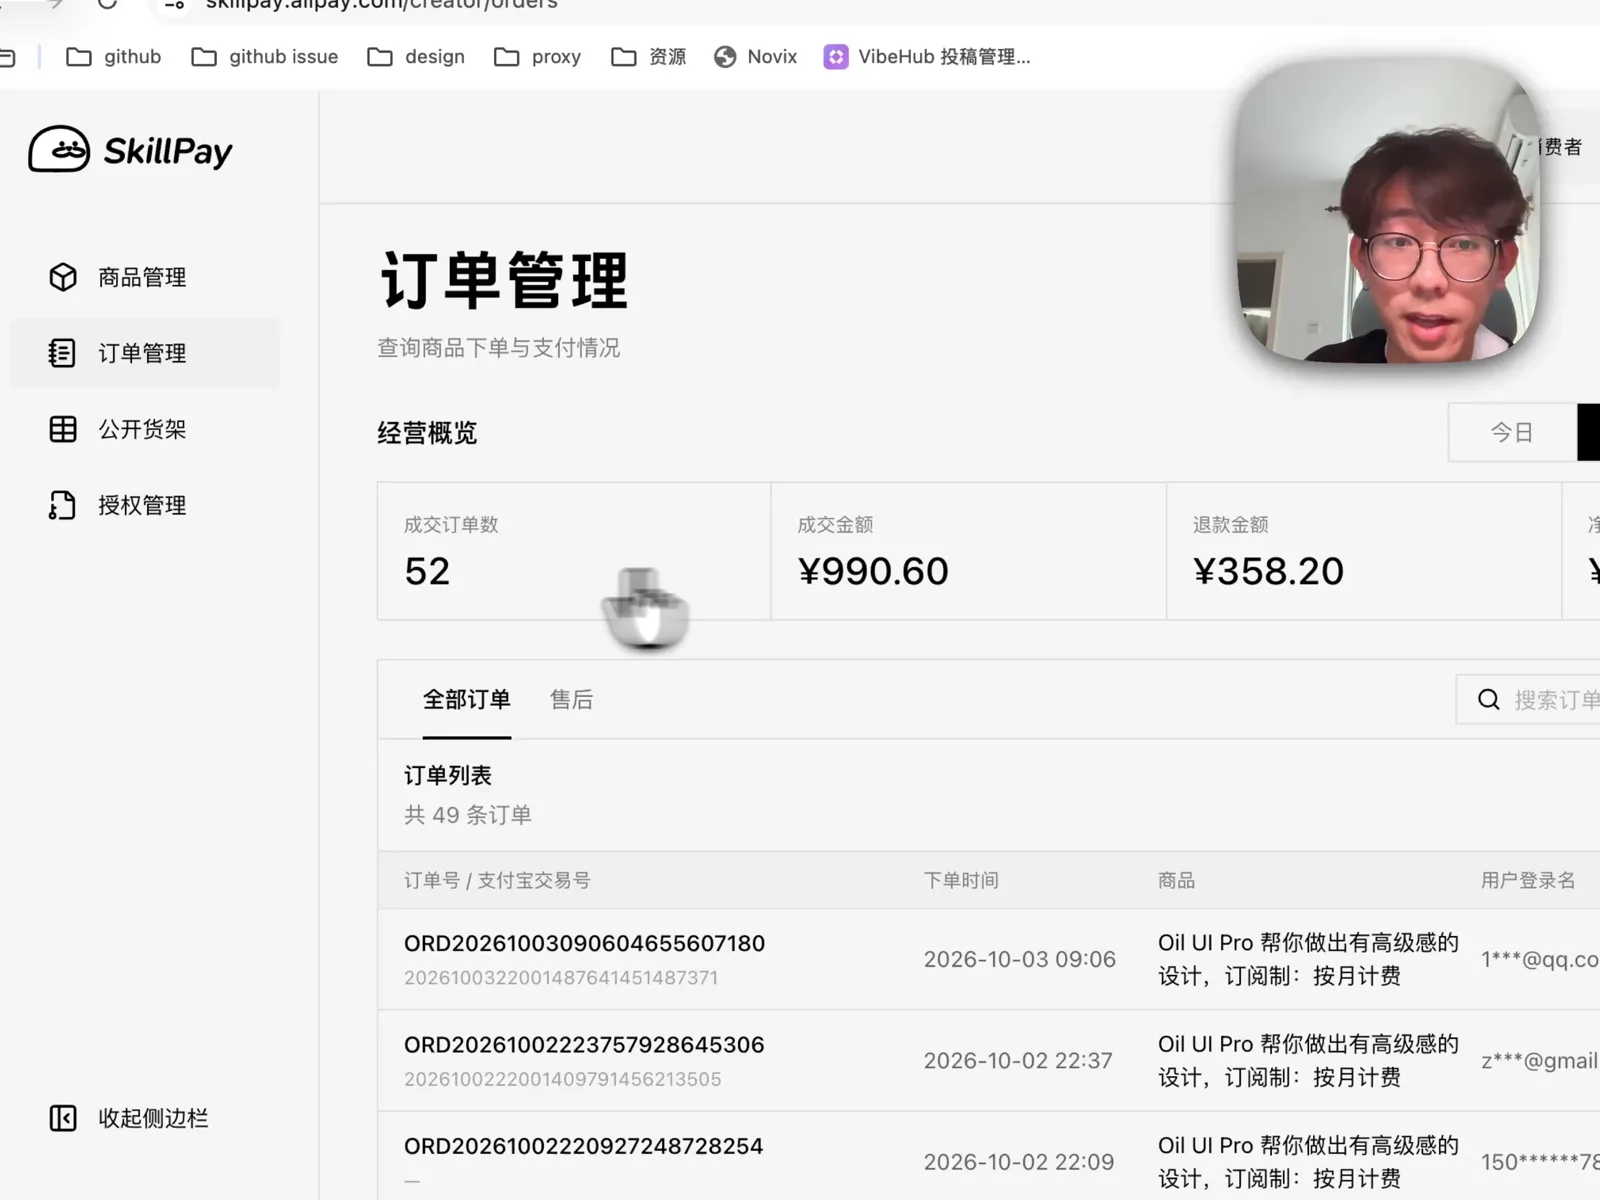
Task: Click the SkillPay logo icon
Action: 59,150
